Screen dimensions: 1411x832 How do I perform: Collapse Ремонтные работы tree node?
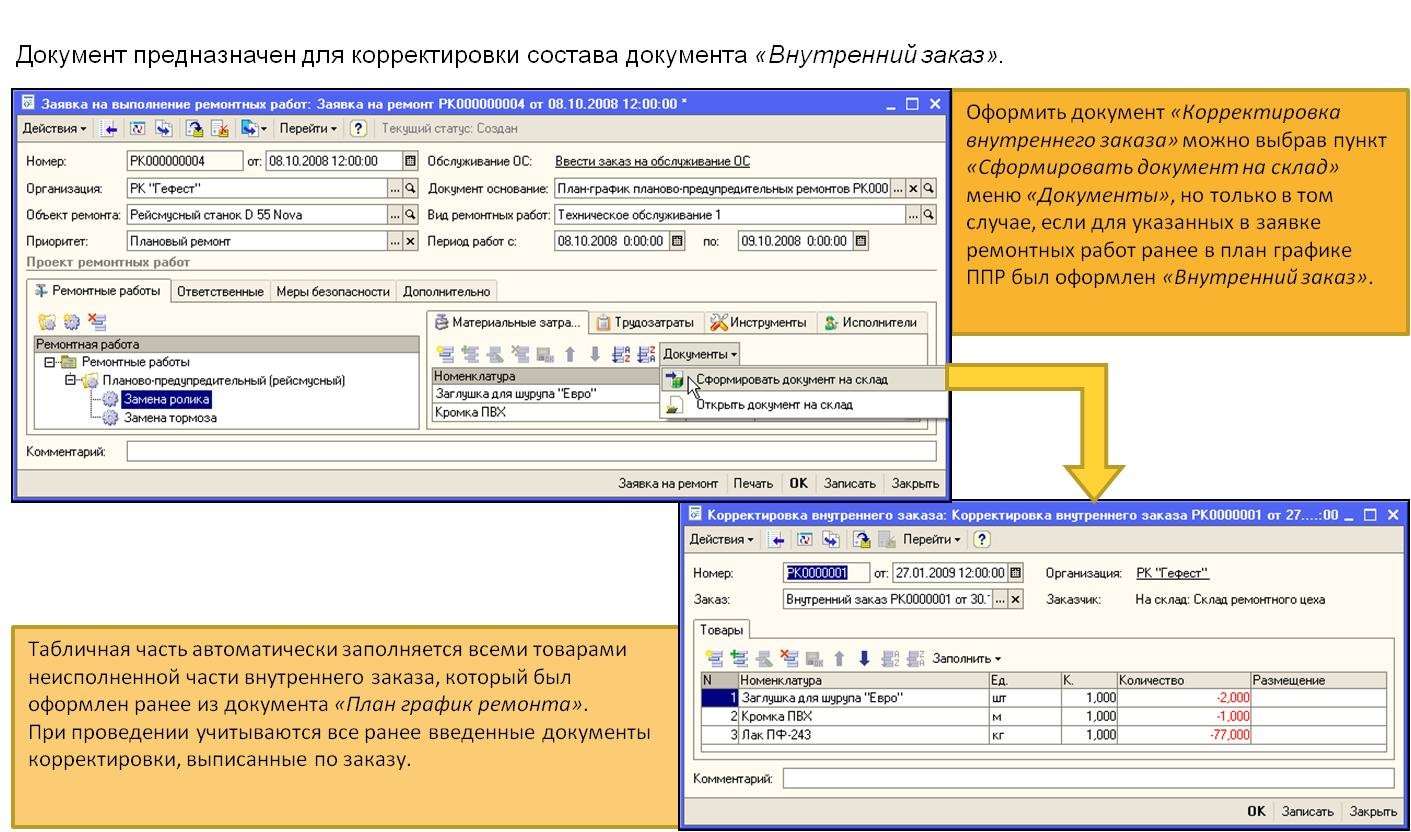[x=49, y=362]
